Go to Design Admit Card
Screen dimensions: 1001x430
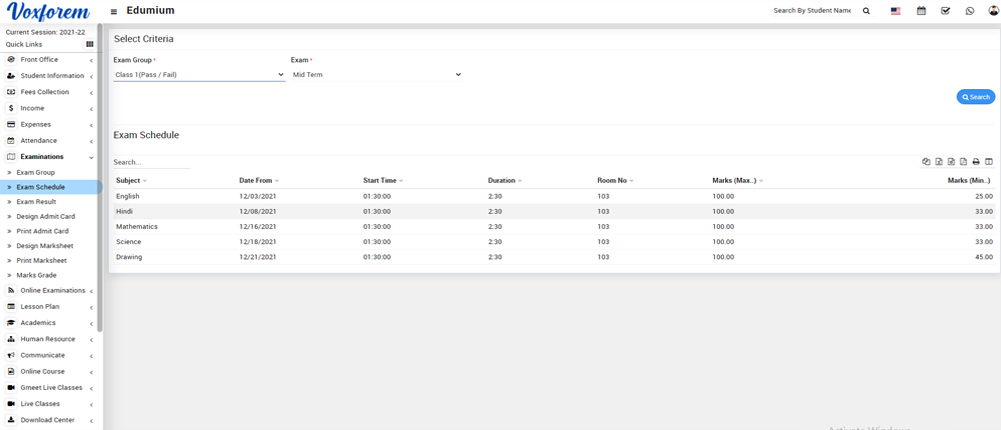coord(45,216)
